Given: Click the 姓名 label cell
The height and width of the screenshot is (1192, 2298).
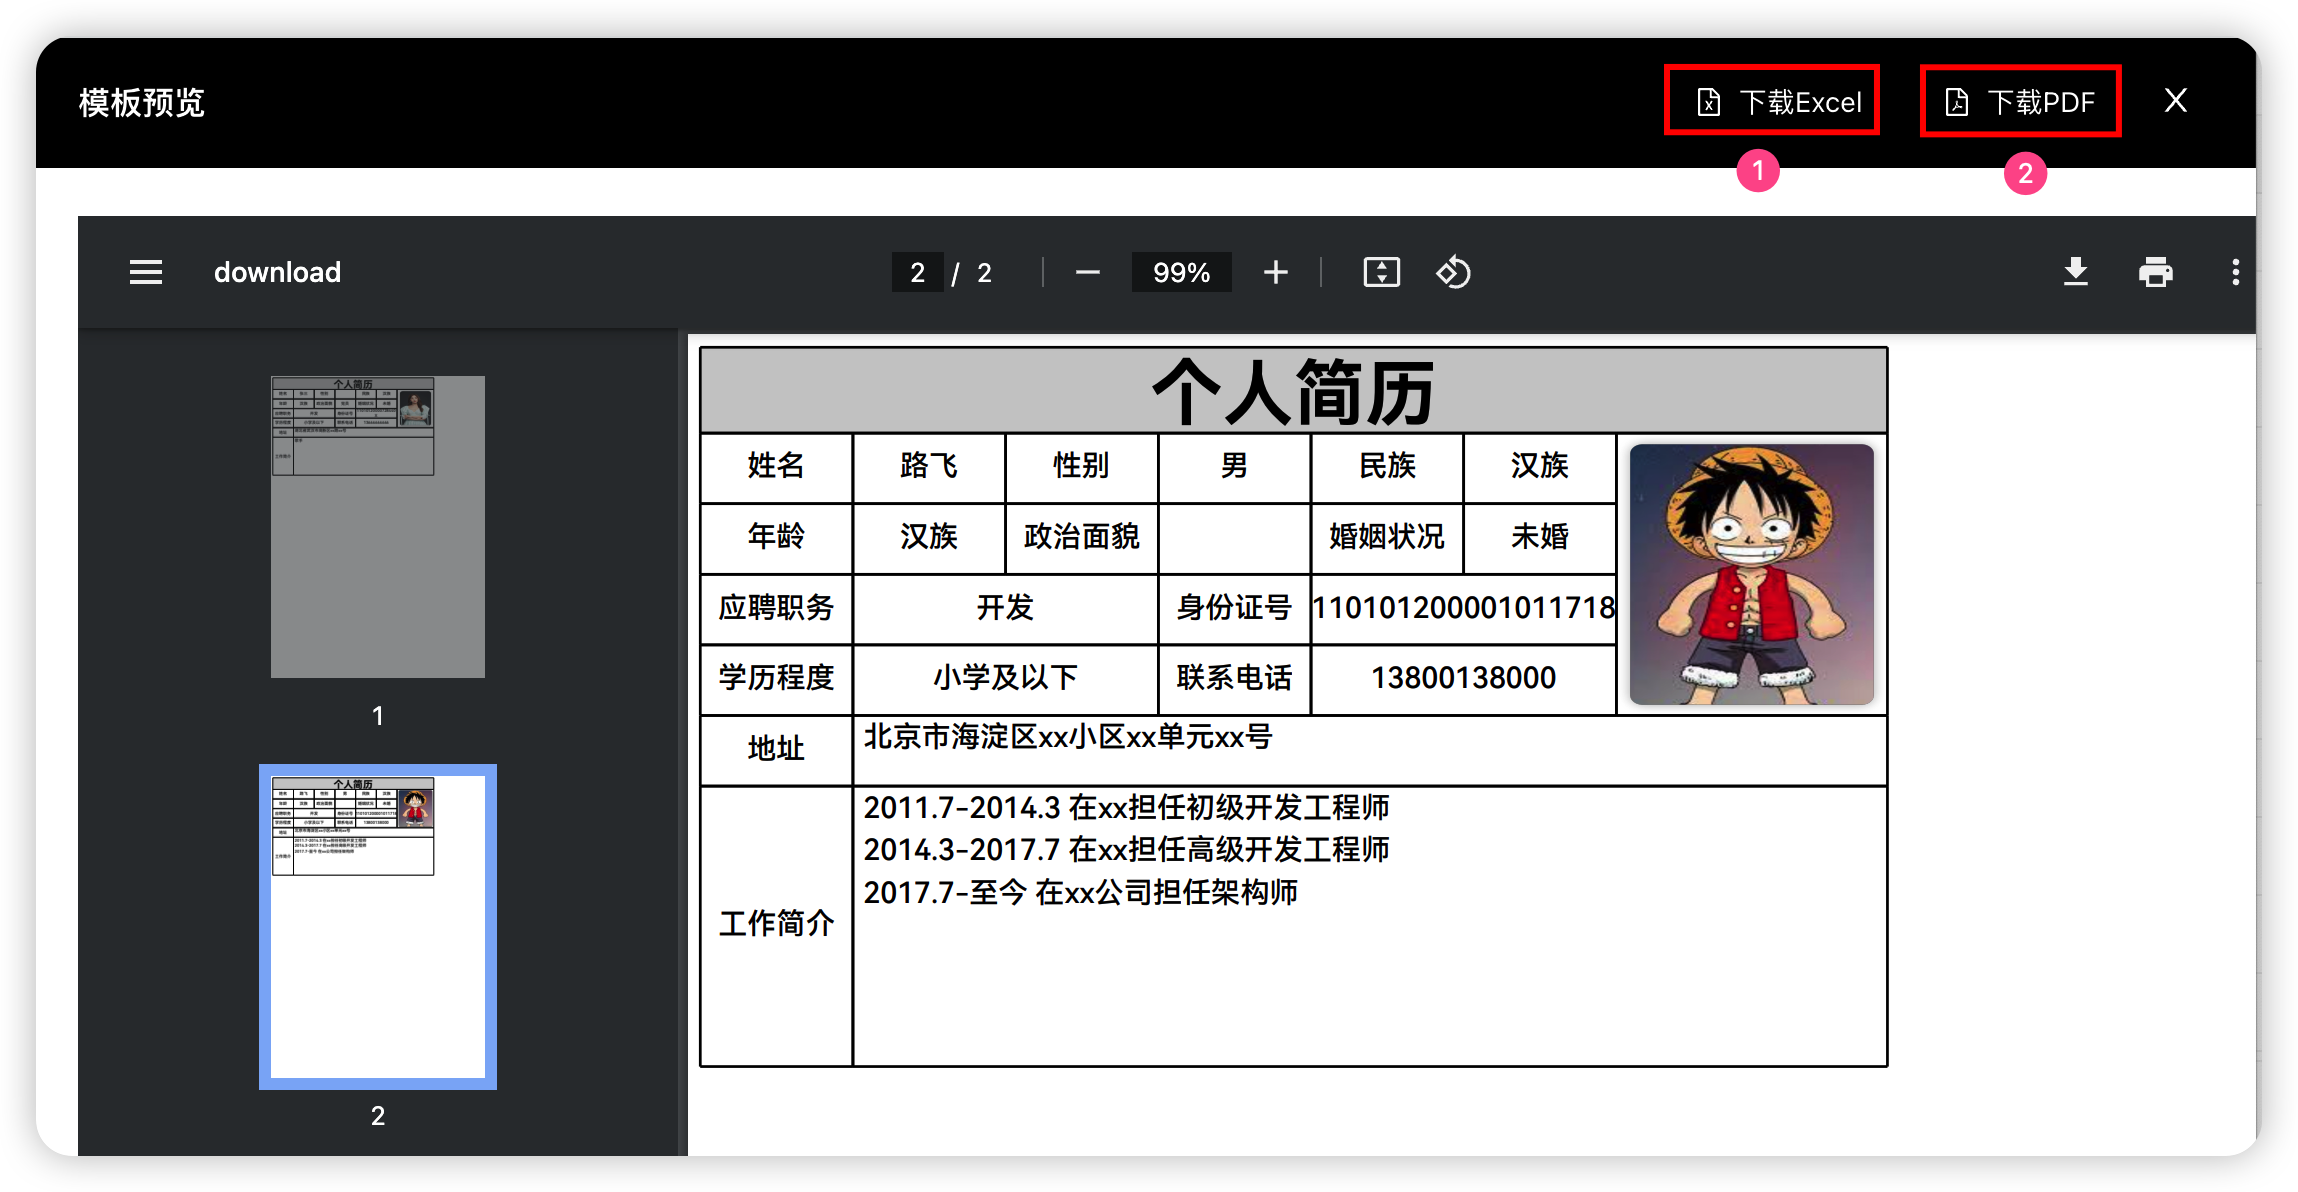Looking at the screenshot, I should pyautogui.click(x=776, y=466).
